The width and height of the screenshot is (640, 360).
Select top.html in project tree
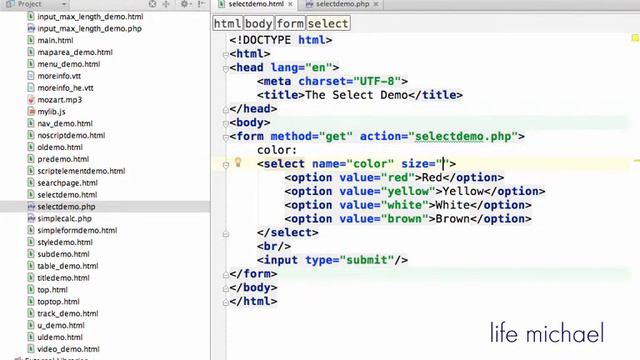pyautogui.click(x=53, y=289)
